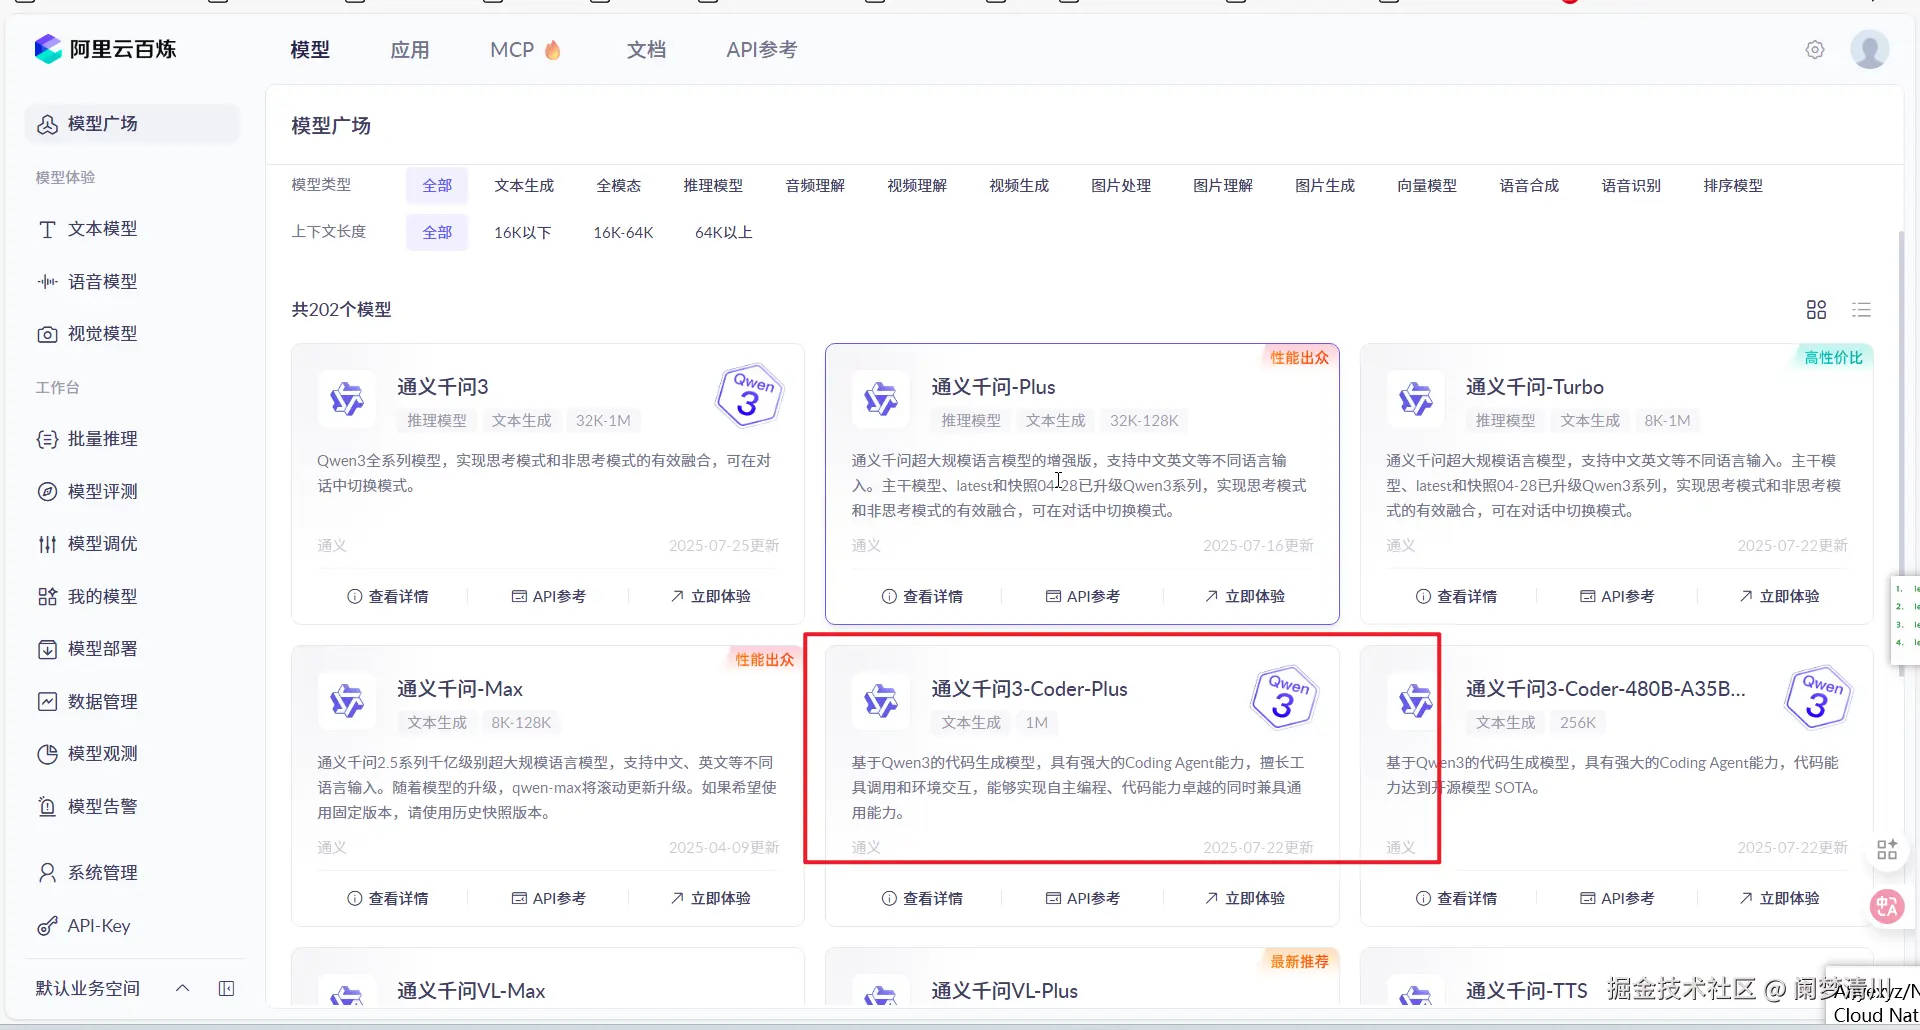Click the 系统管理 person icon
Viewport: 1920px width, 1030px height.
(47, 873)
